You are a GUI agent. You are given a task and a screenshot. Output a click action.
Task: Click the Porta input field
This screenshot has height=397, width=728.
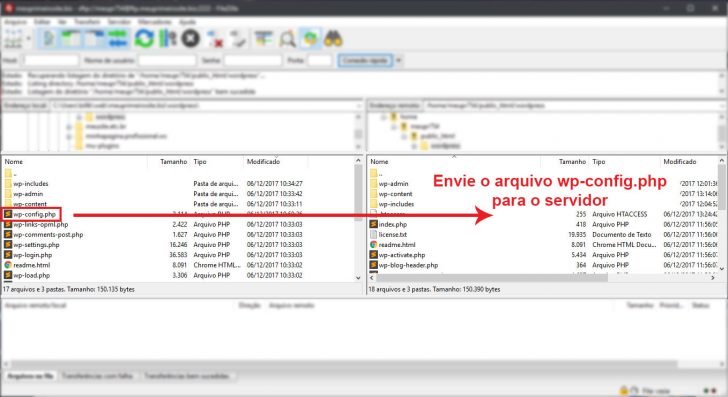[319, 60]
